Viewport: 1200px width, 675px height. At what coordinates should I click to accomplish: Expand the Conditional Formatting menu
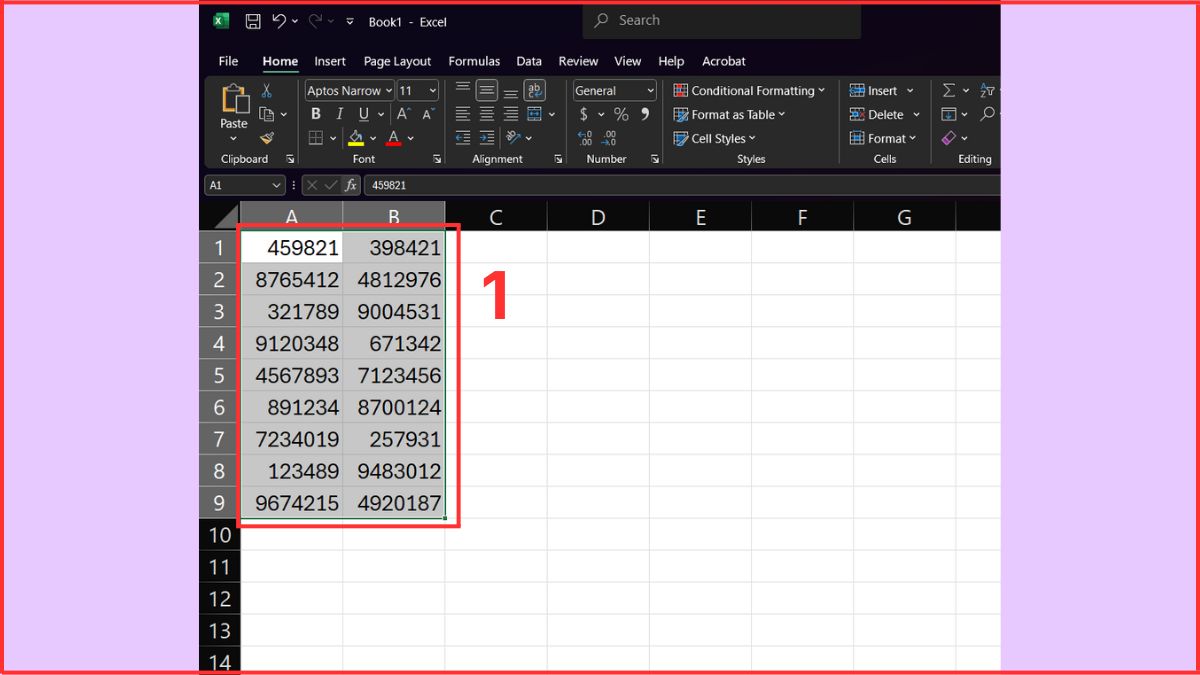(x=750, y=90)
